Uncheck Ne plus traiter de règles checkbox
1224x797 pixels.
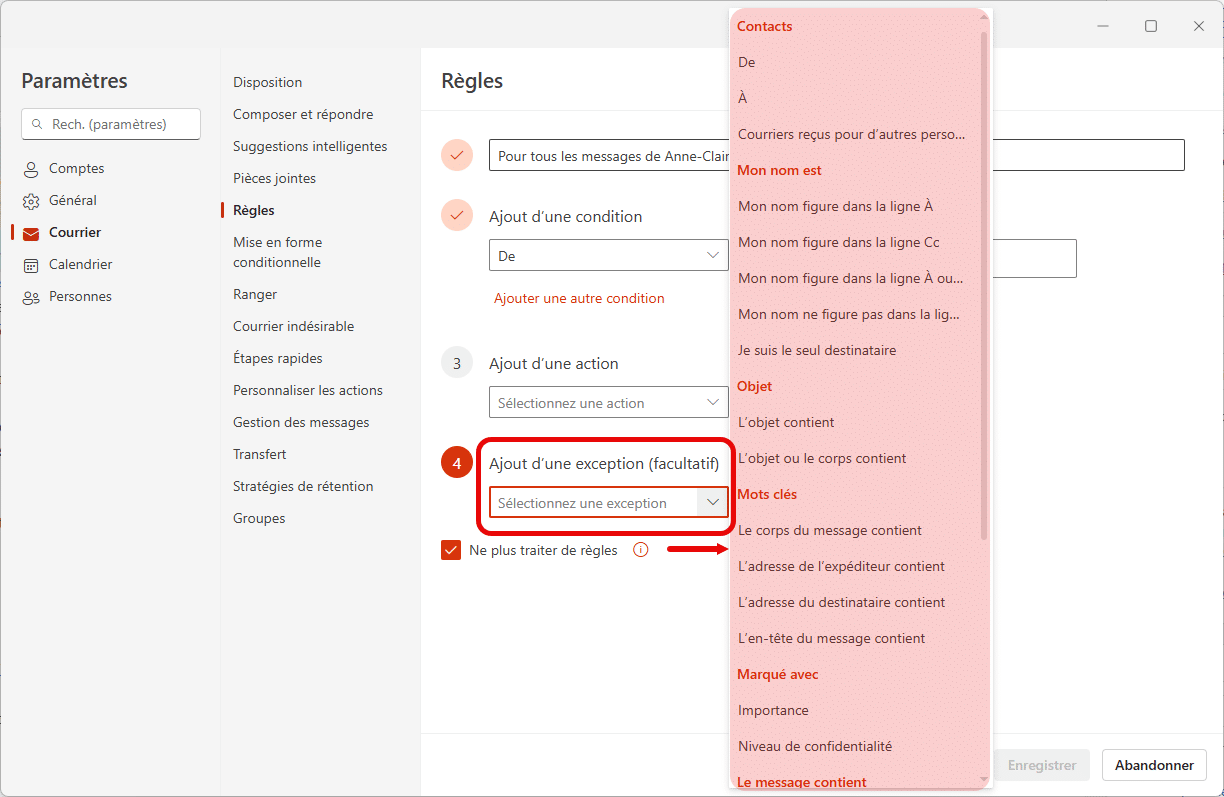[x=451, y=550]
